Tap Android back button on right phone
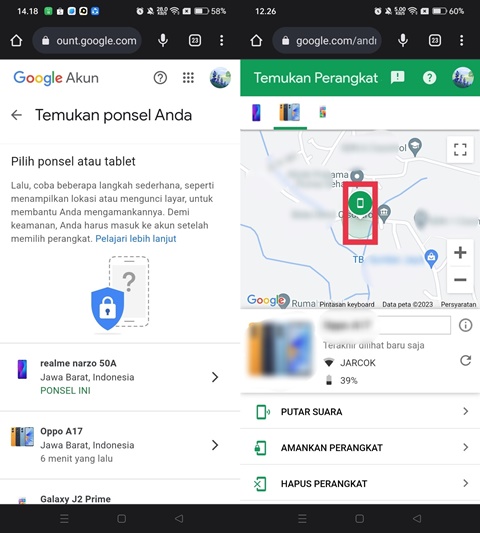 (417, 518)
